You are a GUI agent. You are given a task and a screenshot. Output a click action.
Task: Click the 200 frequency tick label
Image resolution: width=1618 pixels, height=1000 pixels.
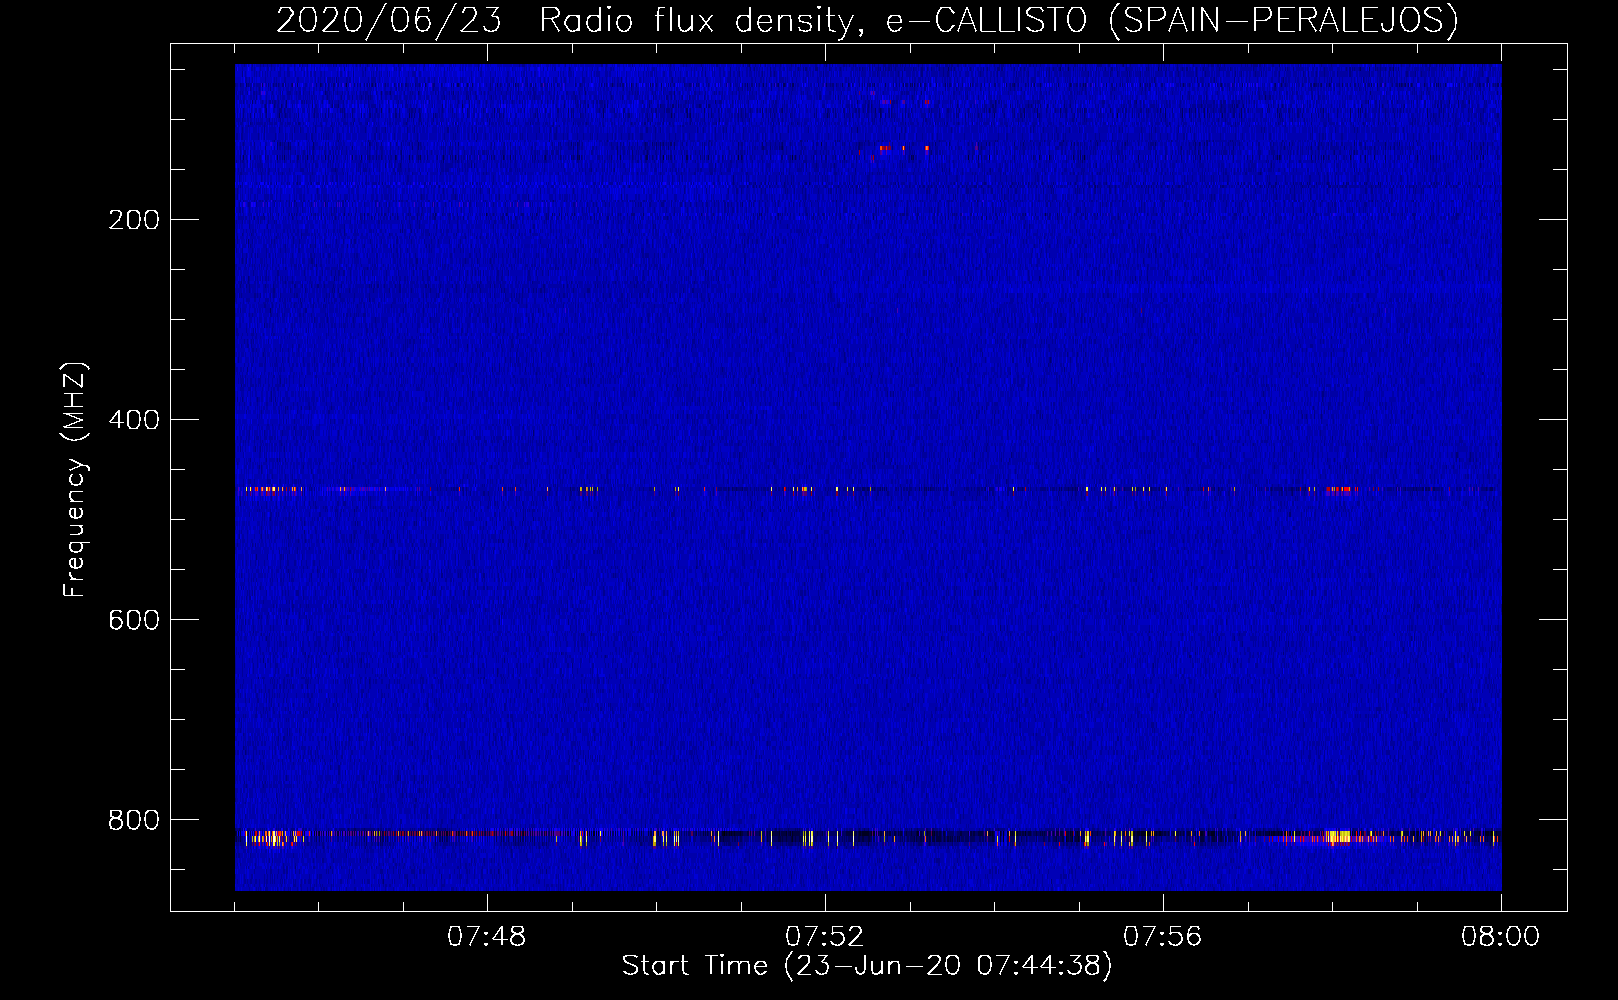pyautogui.click(x=134, y=220)
